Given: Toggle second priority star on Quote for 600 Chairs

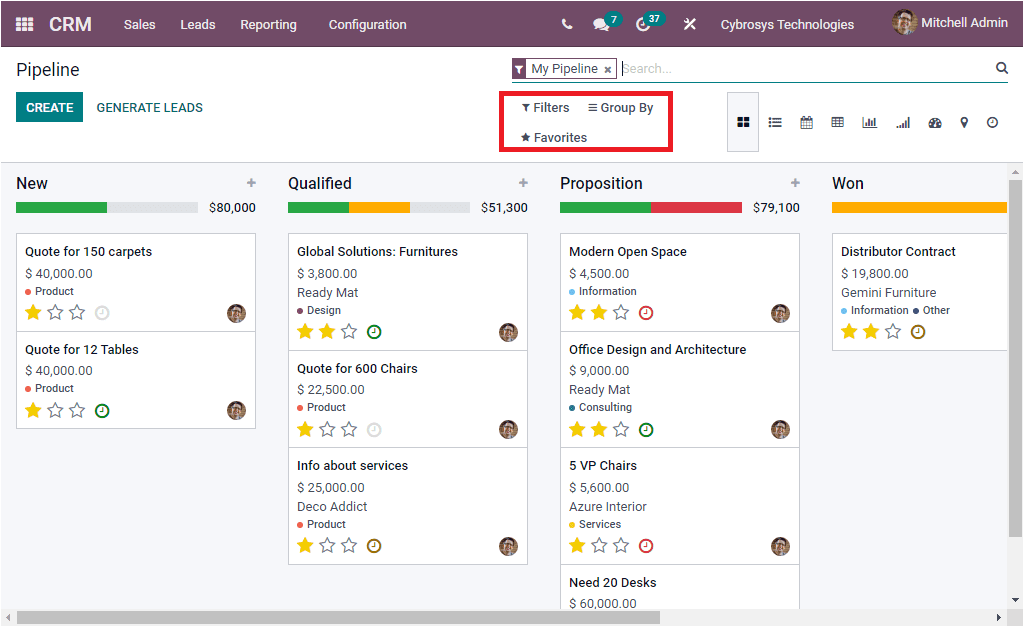Looking at the screenshot, I should [x=324, y=428].
